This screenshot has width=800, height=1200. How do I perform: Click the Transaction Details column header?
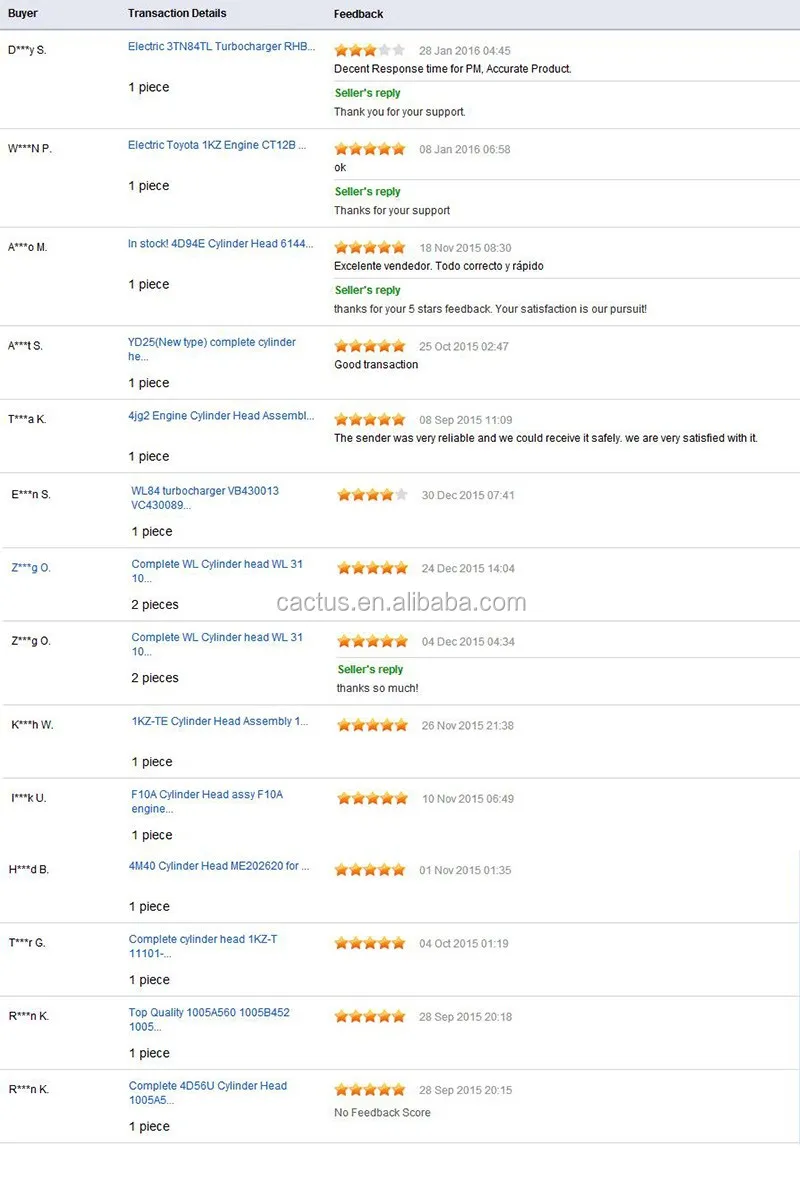177,13
